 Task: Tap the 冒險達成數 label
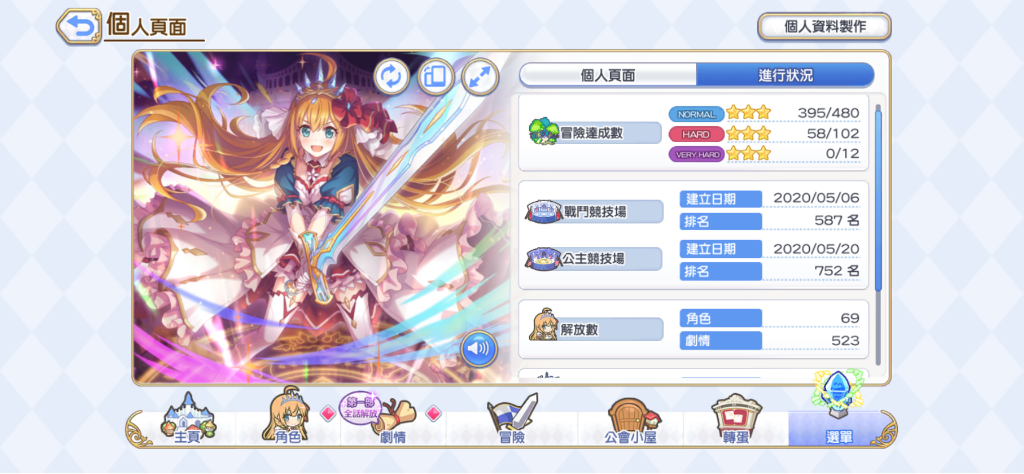click(x=594, y=133)
